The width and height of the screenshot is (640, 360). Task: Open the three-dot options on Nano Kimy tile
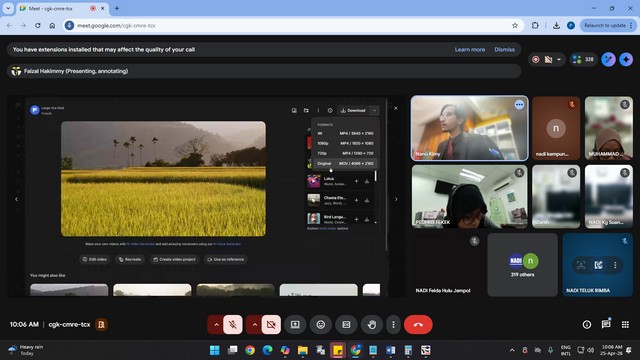519,105
